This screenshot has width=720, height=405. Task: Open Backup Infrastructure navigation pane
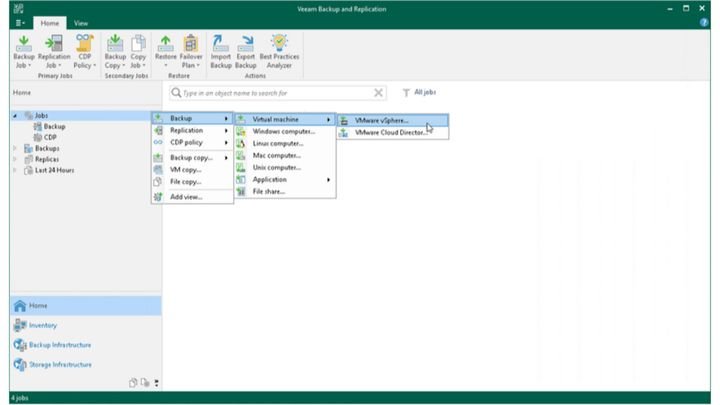click(85, 345)
